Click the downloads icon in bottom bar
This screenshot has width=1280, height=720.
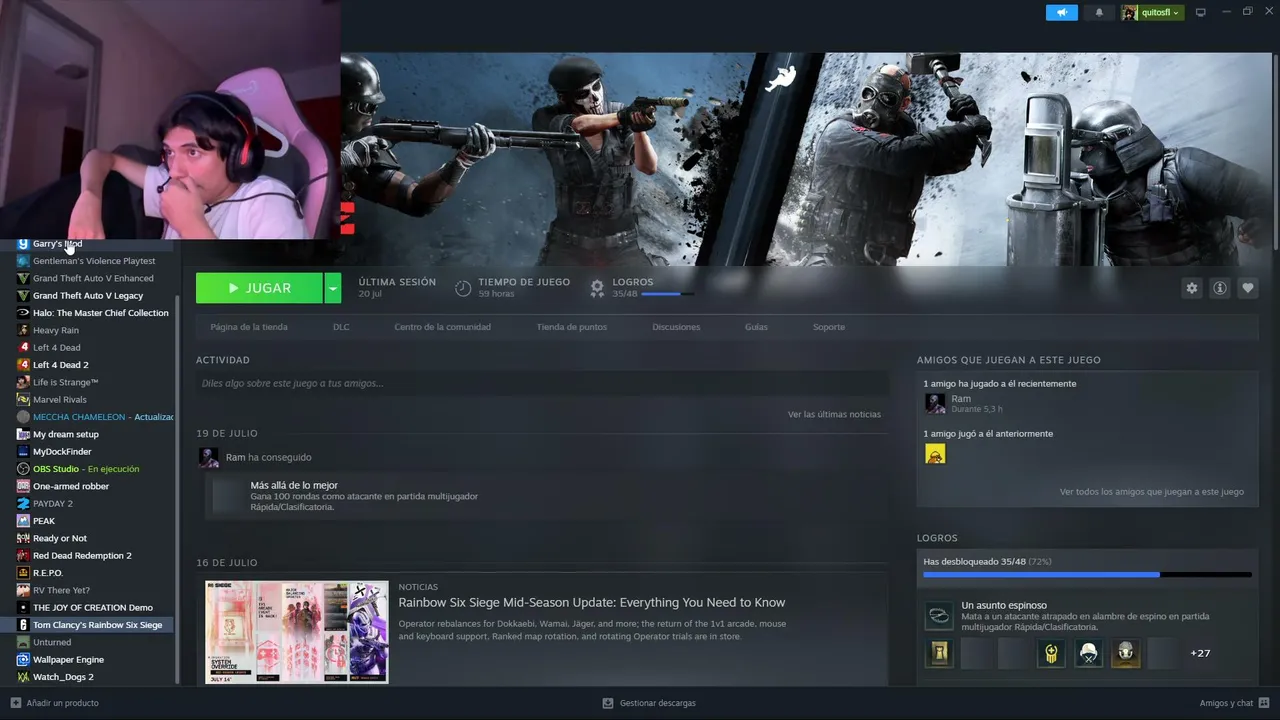(608, 703)
